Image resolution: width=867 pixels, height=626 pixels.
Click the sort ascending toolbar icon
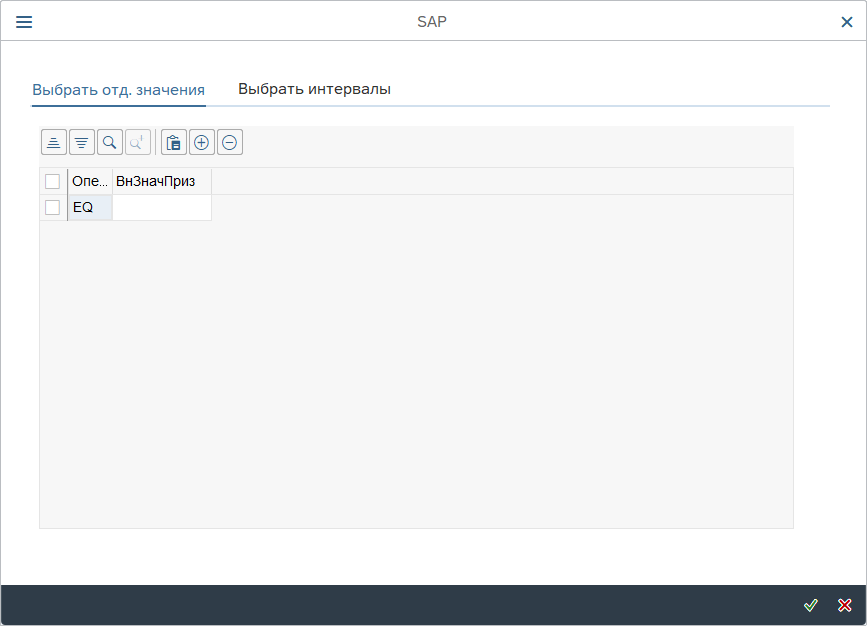pos(54,143)
